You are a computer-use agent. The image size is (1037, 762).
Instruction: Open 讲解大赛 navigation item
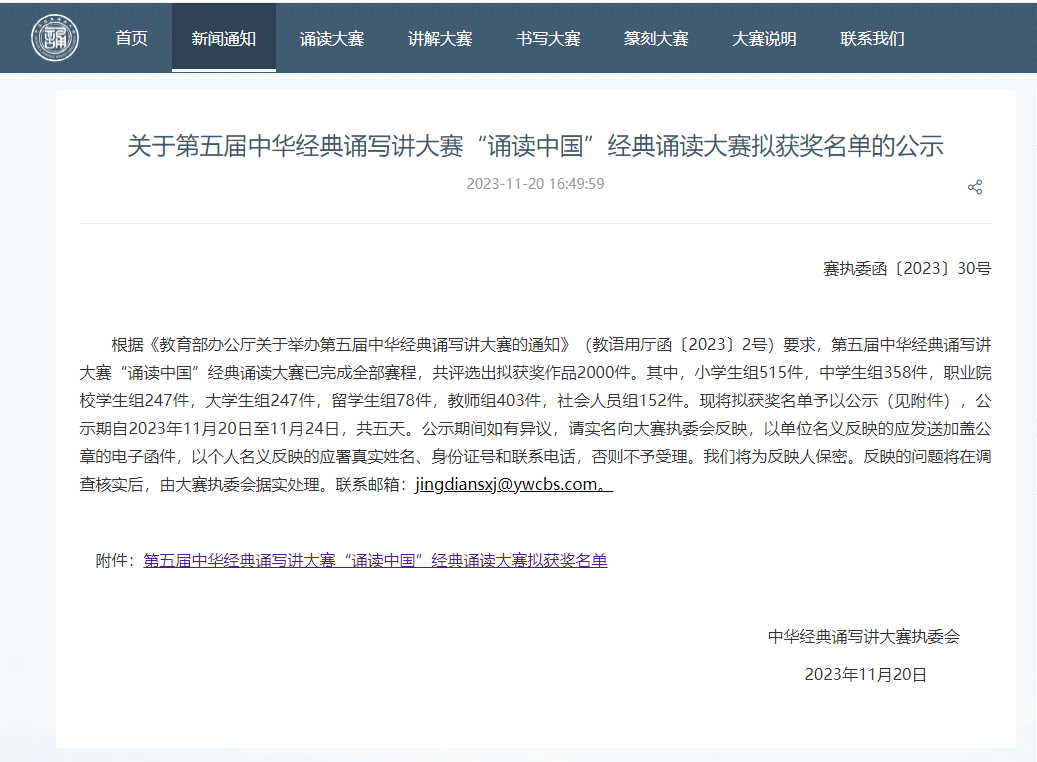tap(440, 38)
